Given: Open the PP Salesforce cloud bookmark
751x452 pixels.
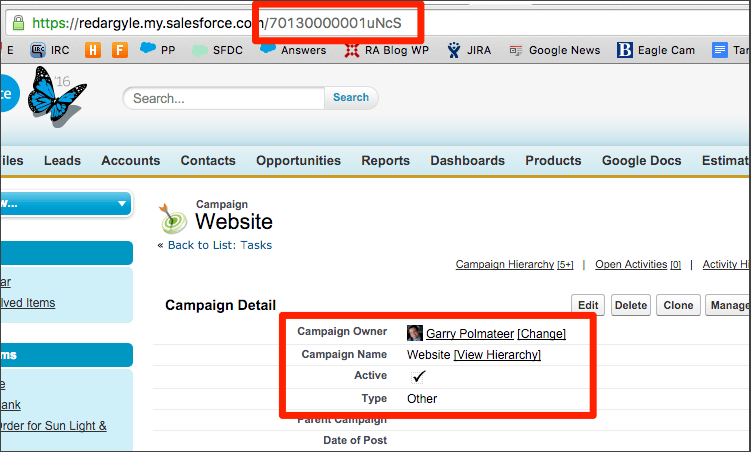Looking at the screenshot, I should pyautogui.click(x=158, y=49).
